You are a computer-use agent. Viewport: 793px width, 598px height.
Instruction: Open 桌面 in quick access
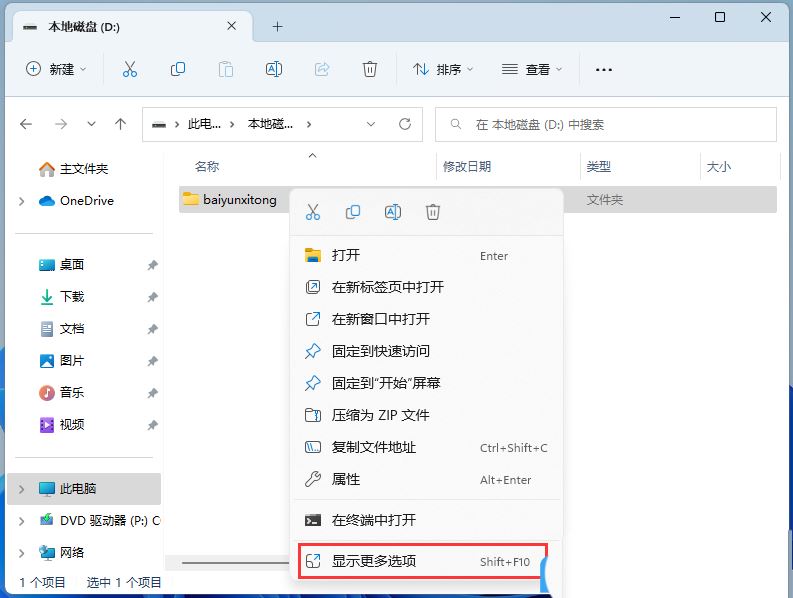pos(61,265)
